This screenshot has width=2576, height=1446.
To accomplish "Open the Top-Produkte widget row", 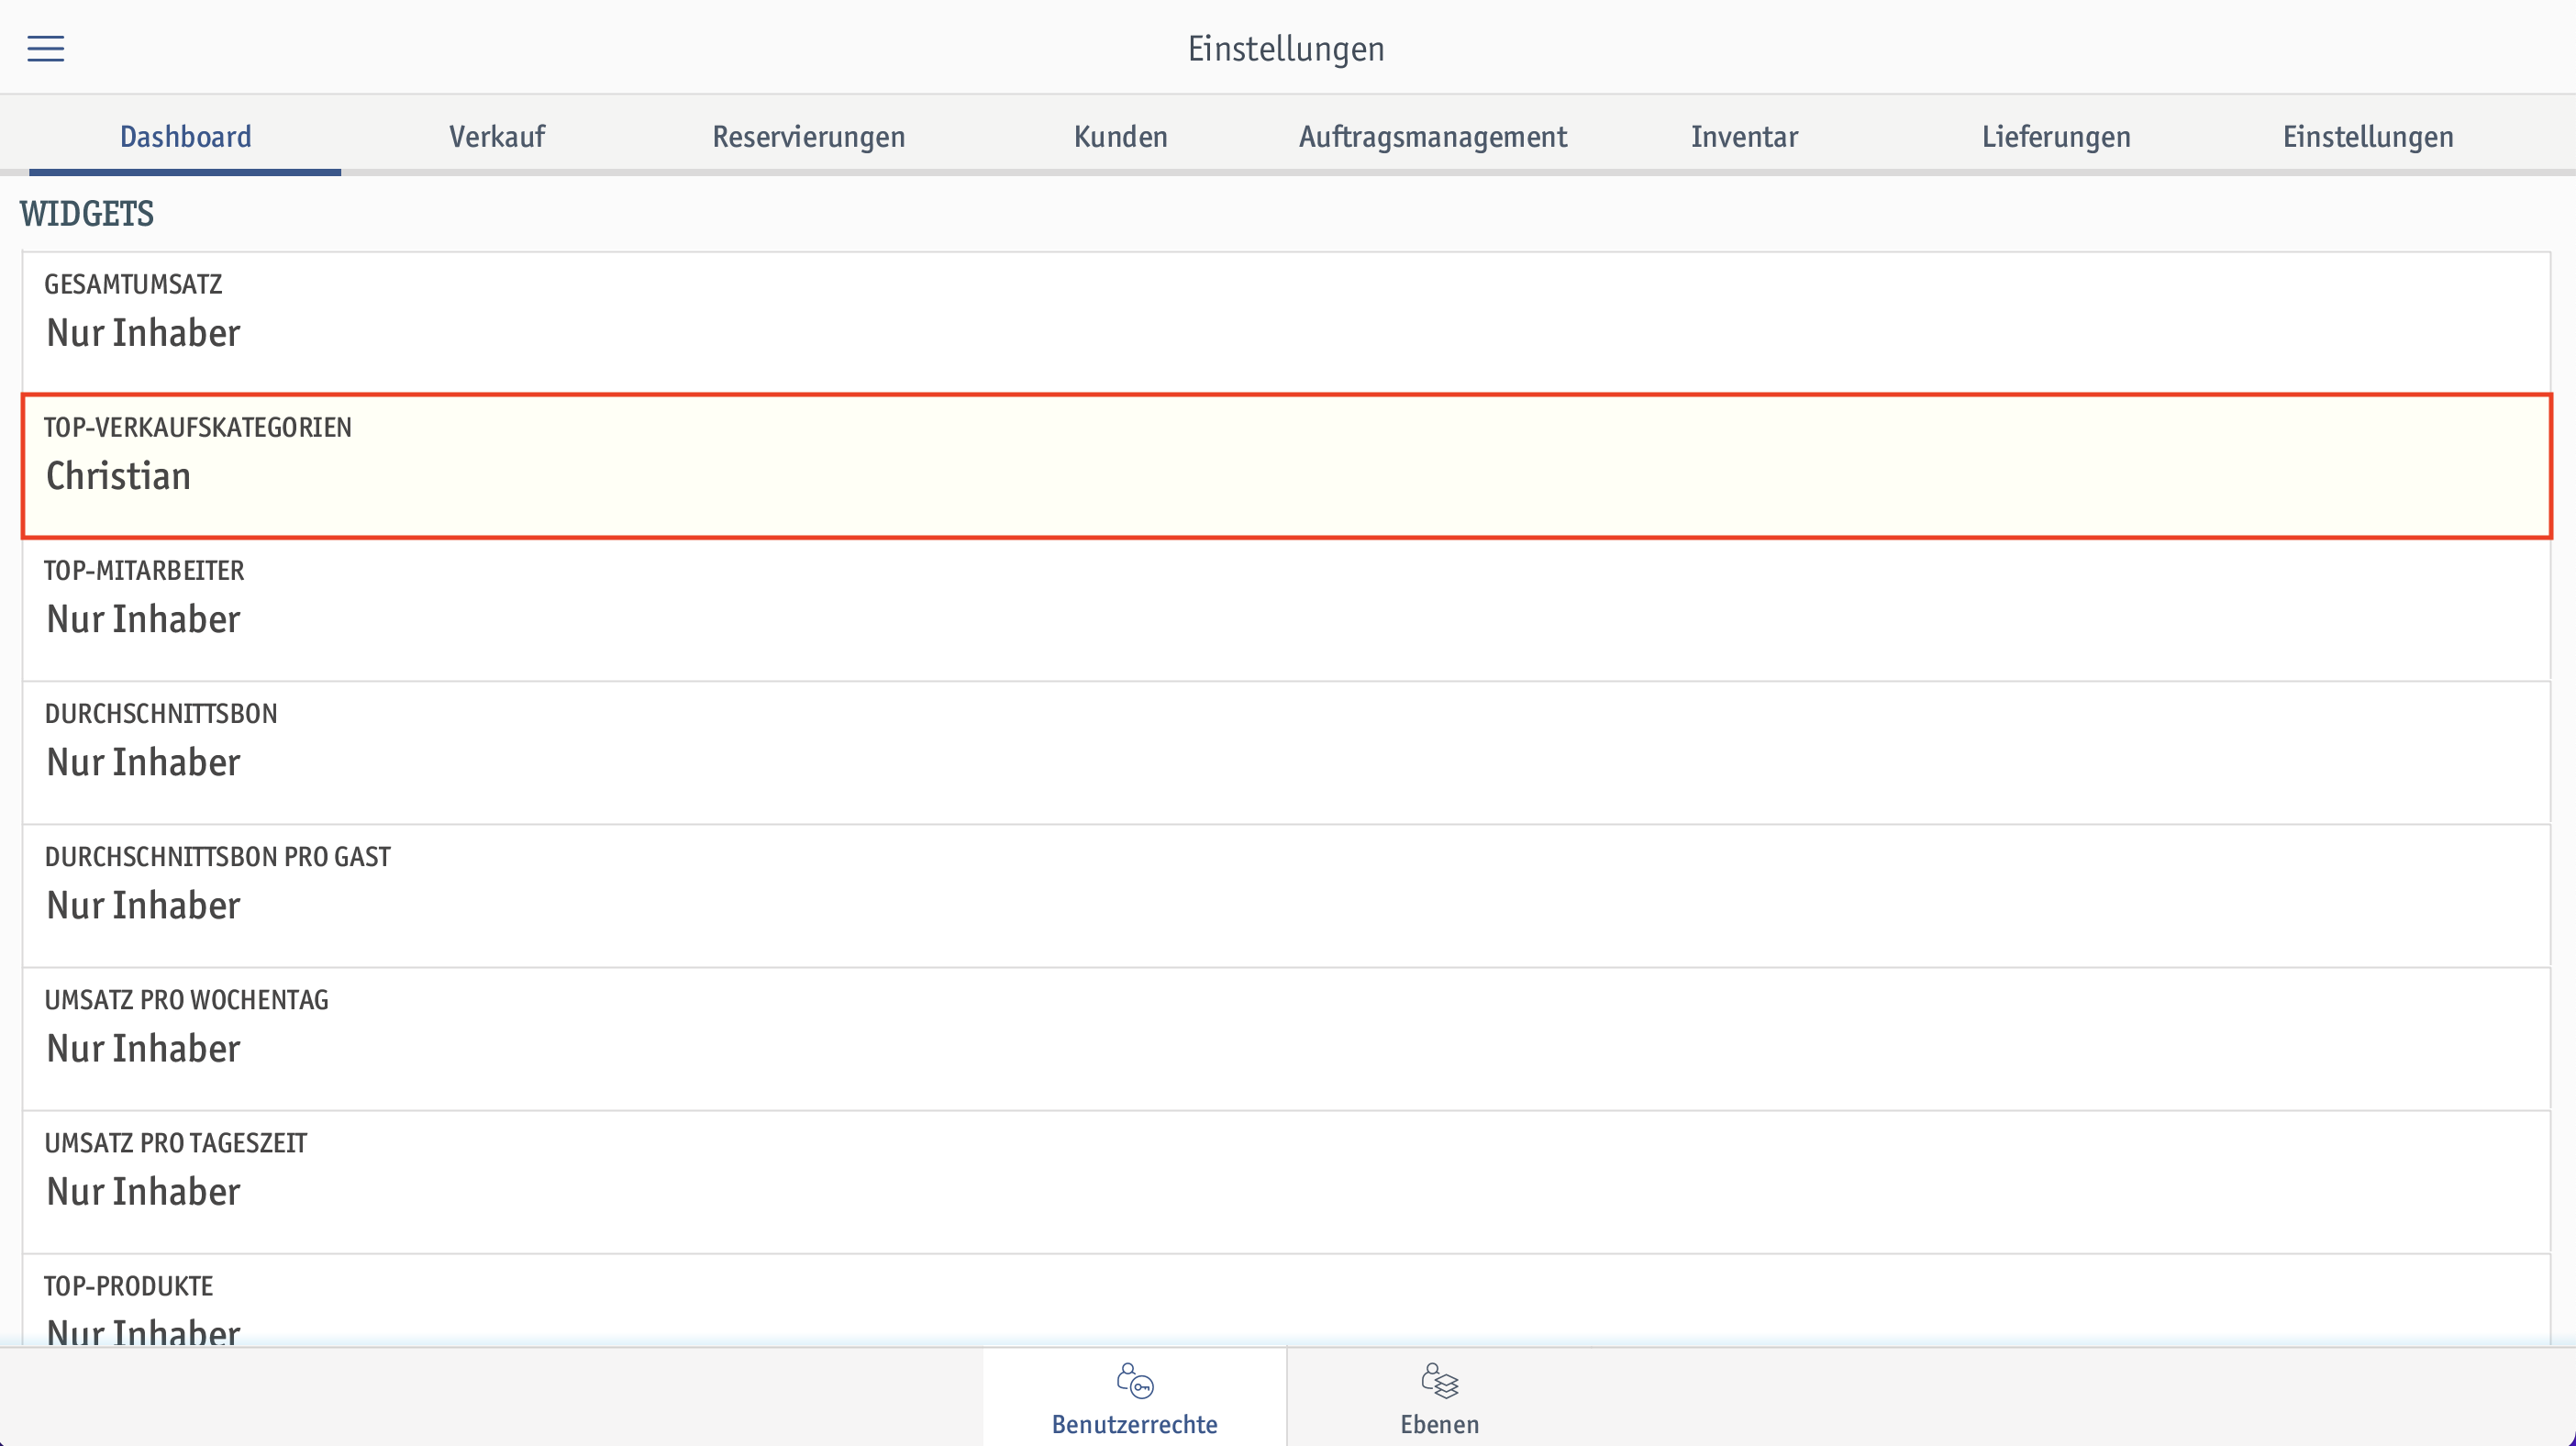I will [1287, 1300].
